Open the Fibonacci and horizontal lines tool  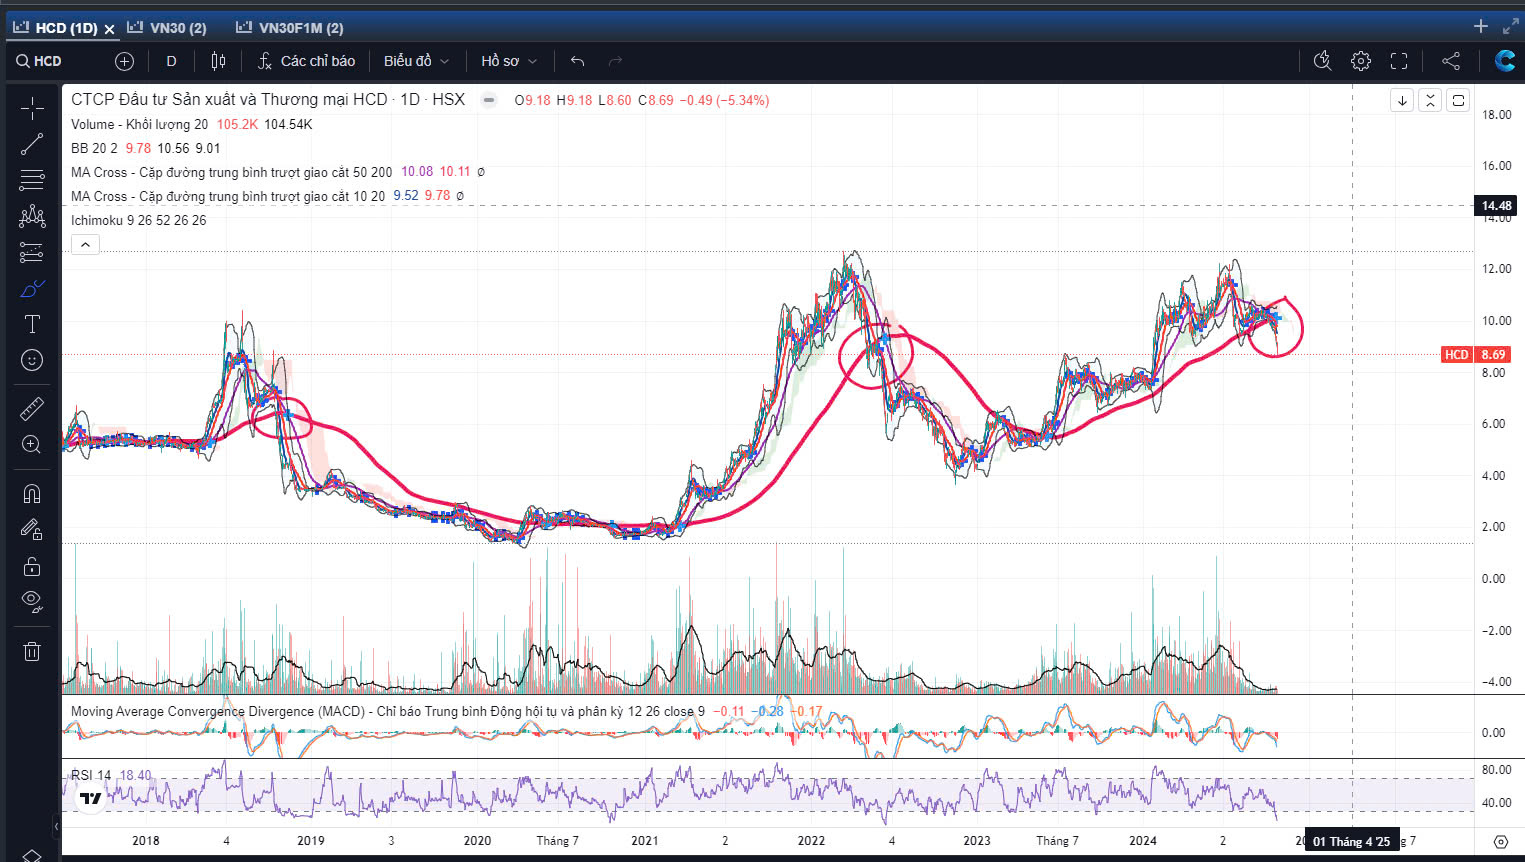32,180
